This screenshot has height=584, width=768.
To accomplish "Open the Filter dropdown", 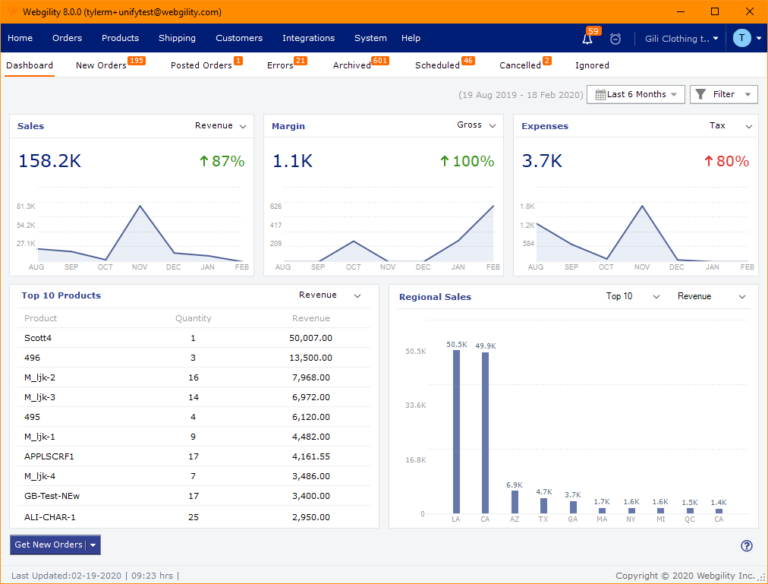I will pos(723,94).
